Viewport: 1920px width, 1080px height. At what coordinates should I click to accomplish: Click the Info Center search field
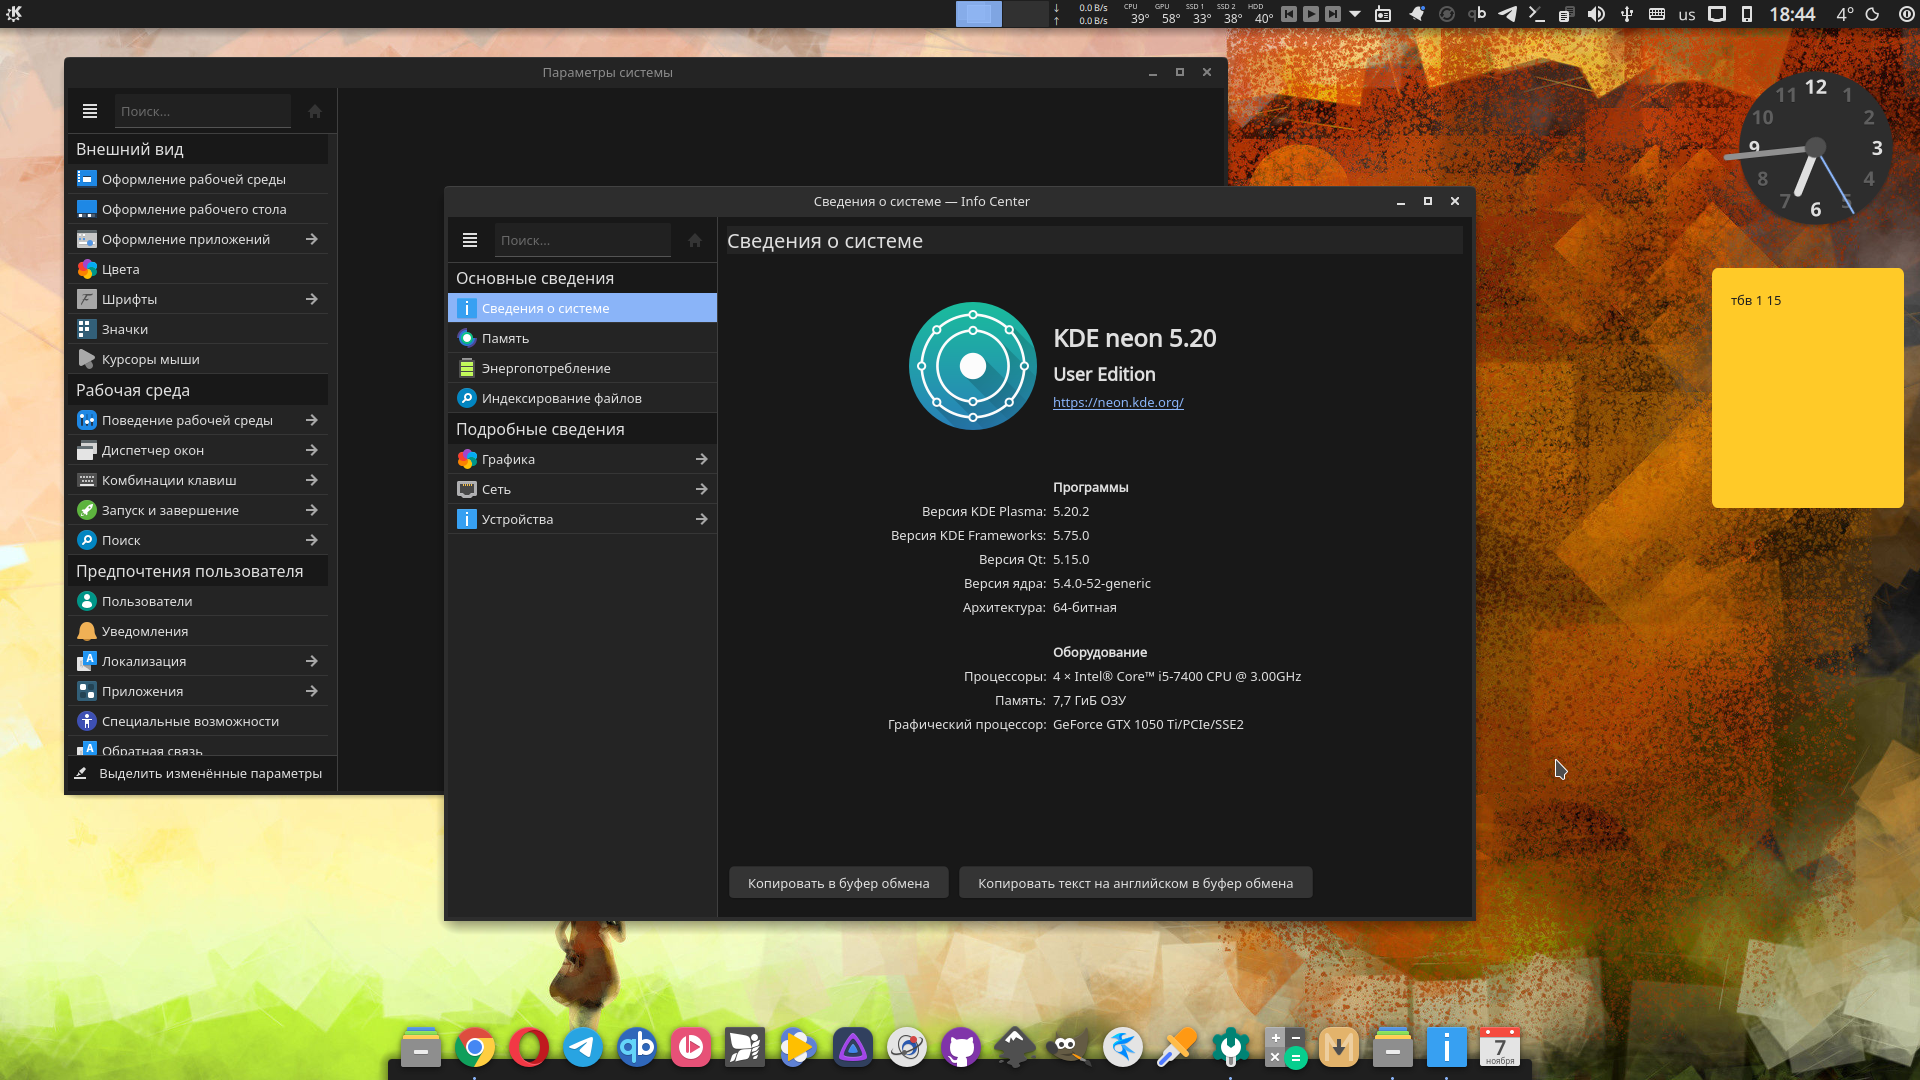[x=583, y=240]
